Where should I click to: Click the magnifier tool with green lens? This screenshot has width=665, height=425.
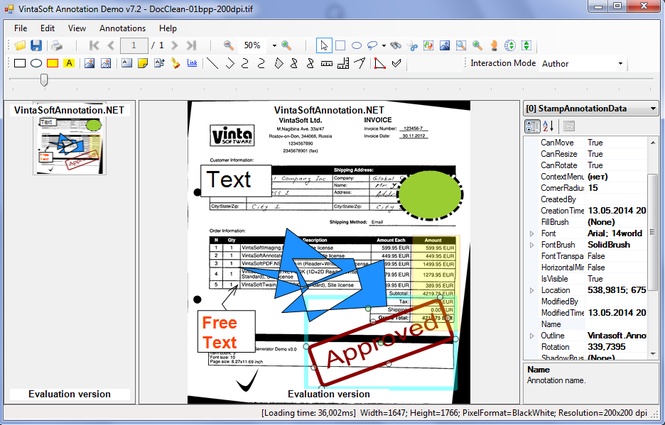point(478,45)
